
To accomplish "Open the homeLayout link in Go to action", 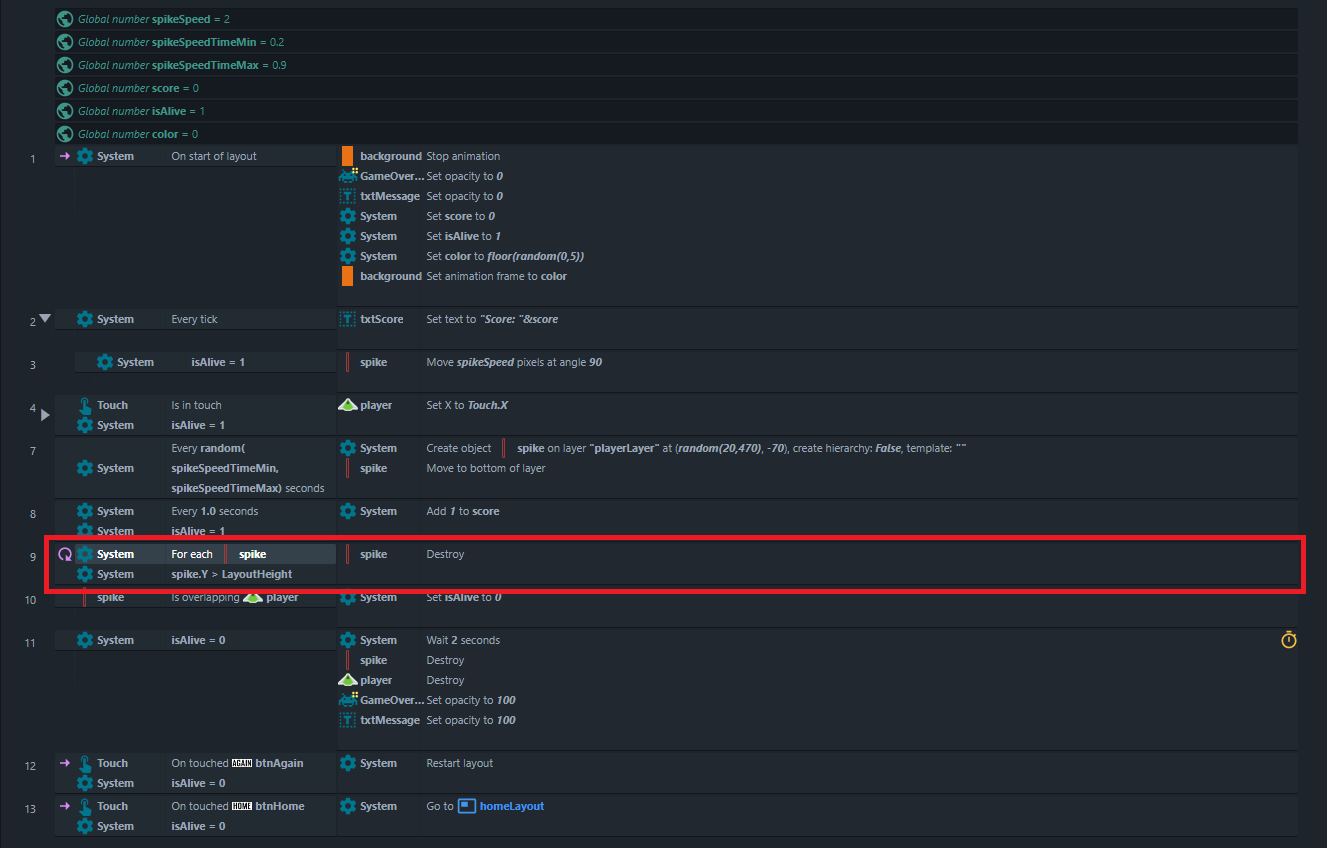I will (x=512, y=806).
